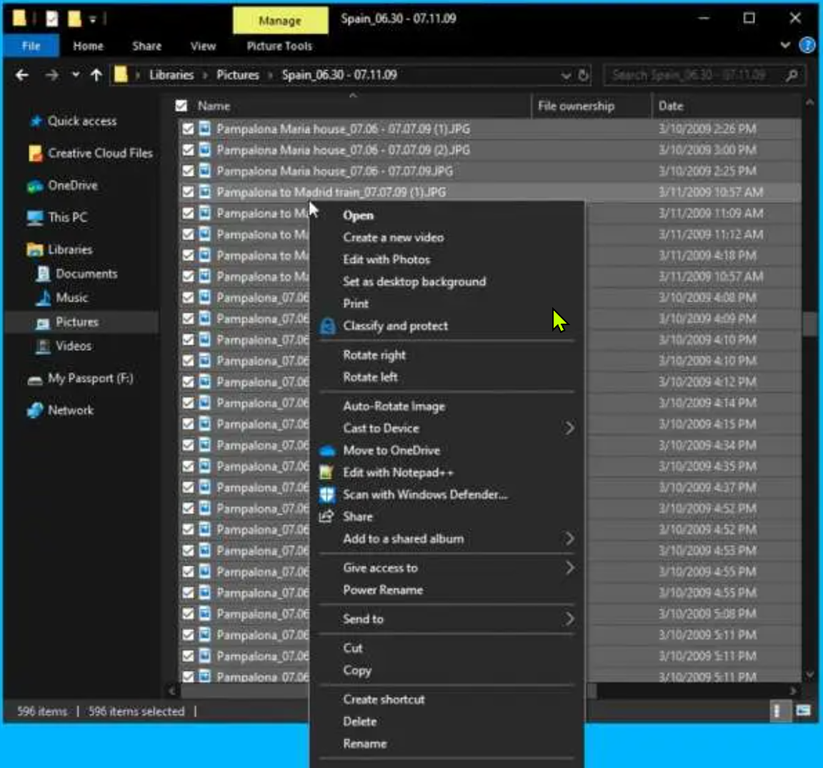Click the Move to OneDrive cloud icon

coord(327,450)
